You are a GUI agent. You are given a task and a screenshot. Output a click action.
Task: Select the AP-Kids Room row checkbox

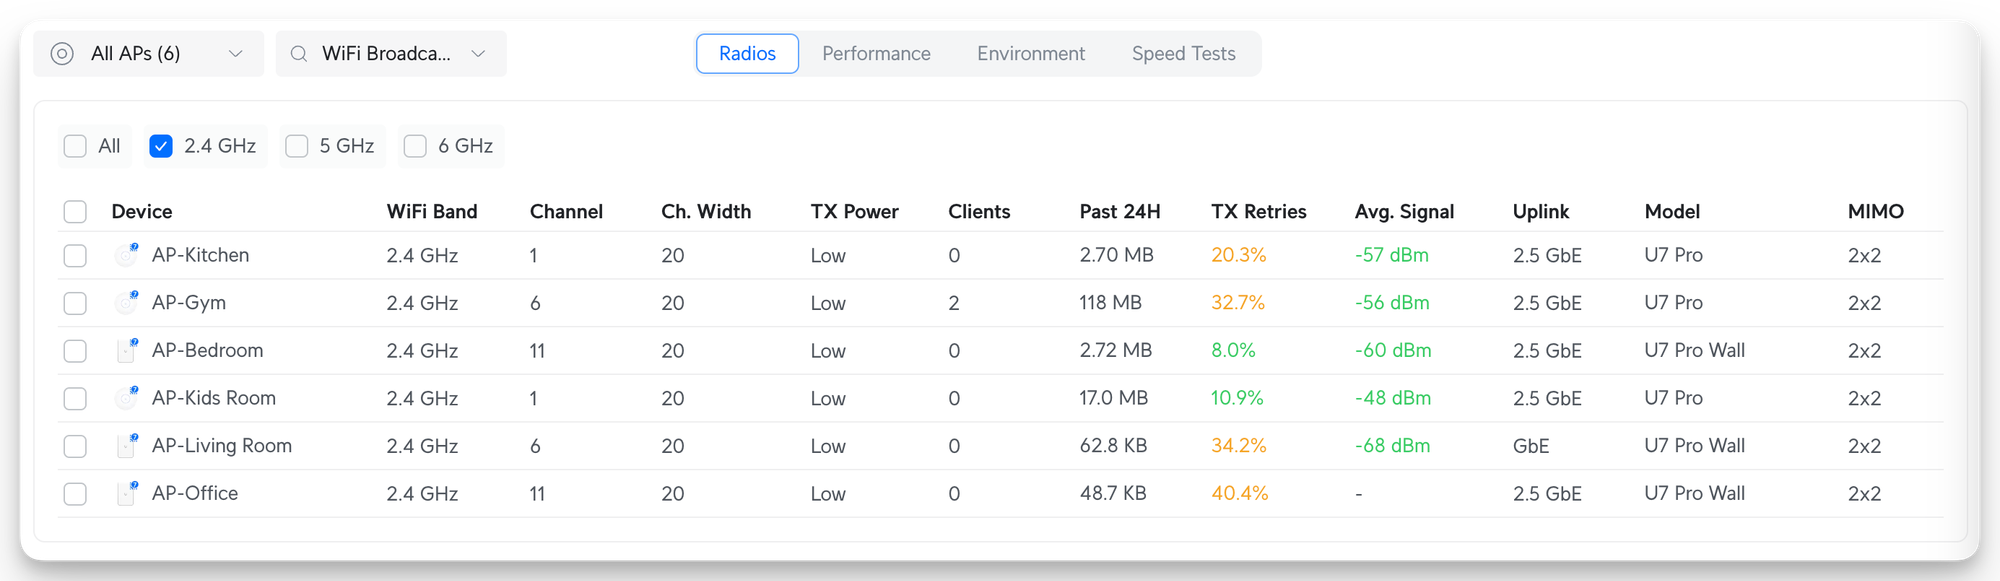(x=75, y=399)
